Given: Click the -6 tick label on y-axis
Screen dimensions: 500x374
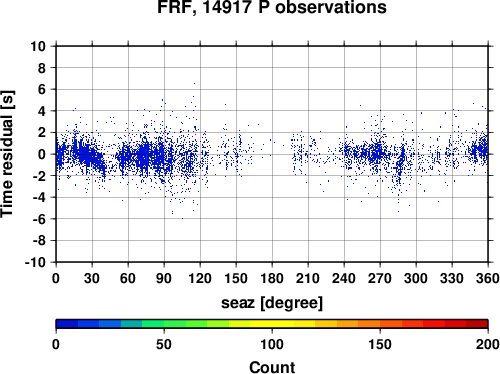Looking at the screenshot, I should pos(39,219).
